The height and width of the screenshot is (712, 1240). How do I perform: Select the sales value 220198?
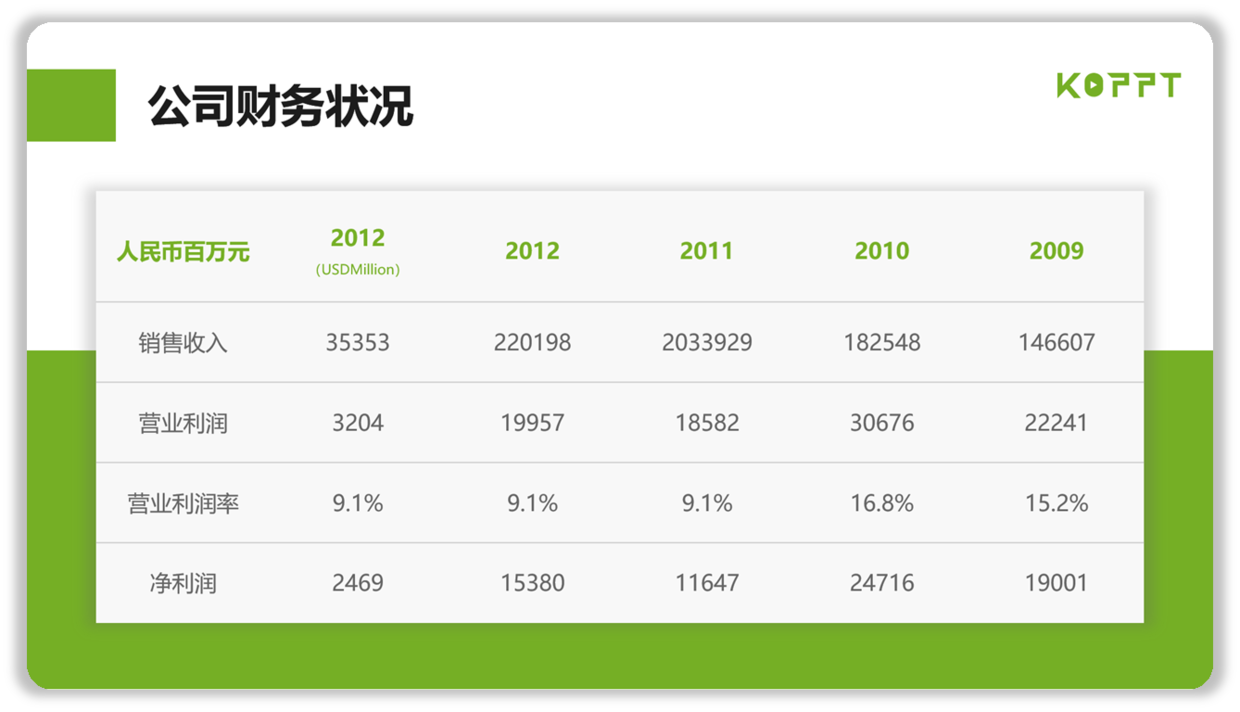click(x=532, y=342)
